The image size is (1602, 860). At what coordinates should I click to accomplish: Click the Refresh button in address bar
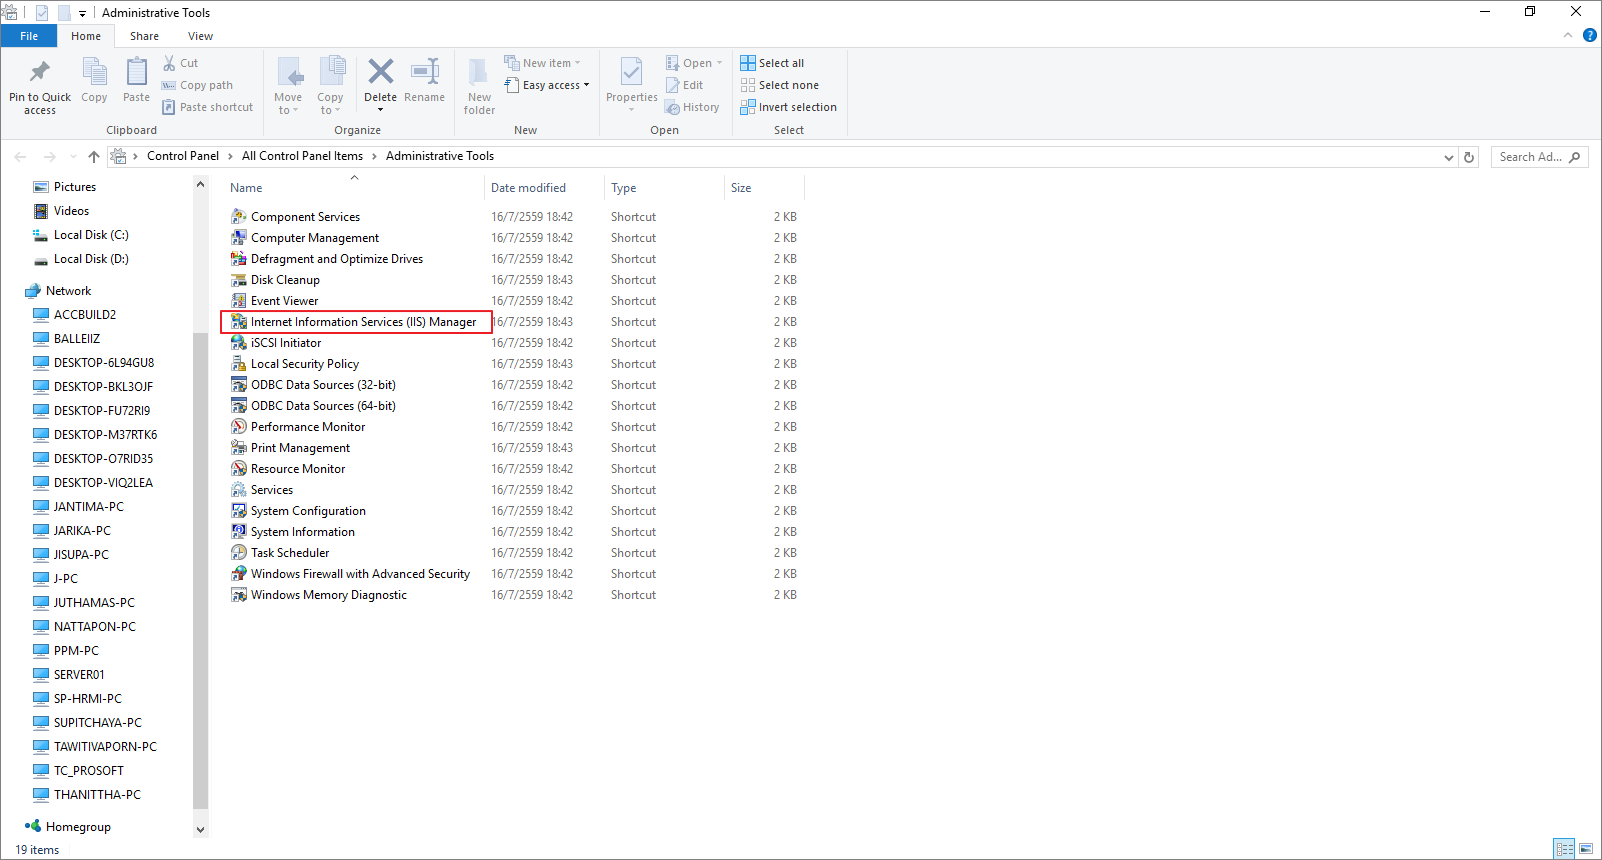(1469, 157)
